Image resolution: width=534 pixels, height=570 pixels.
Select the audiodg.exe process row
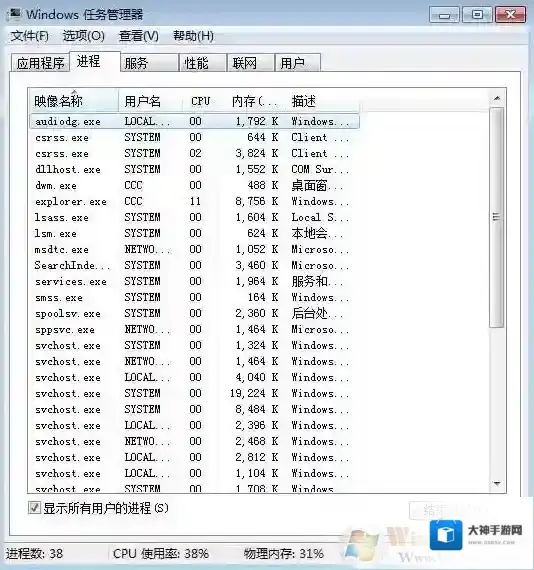[x=194, y=121]
